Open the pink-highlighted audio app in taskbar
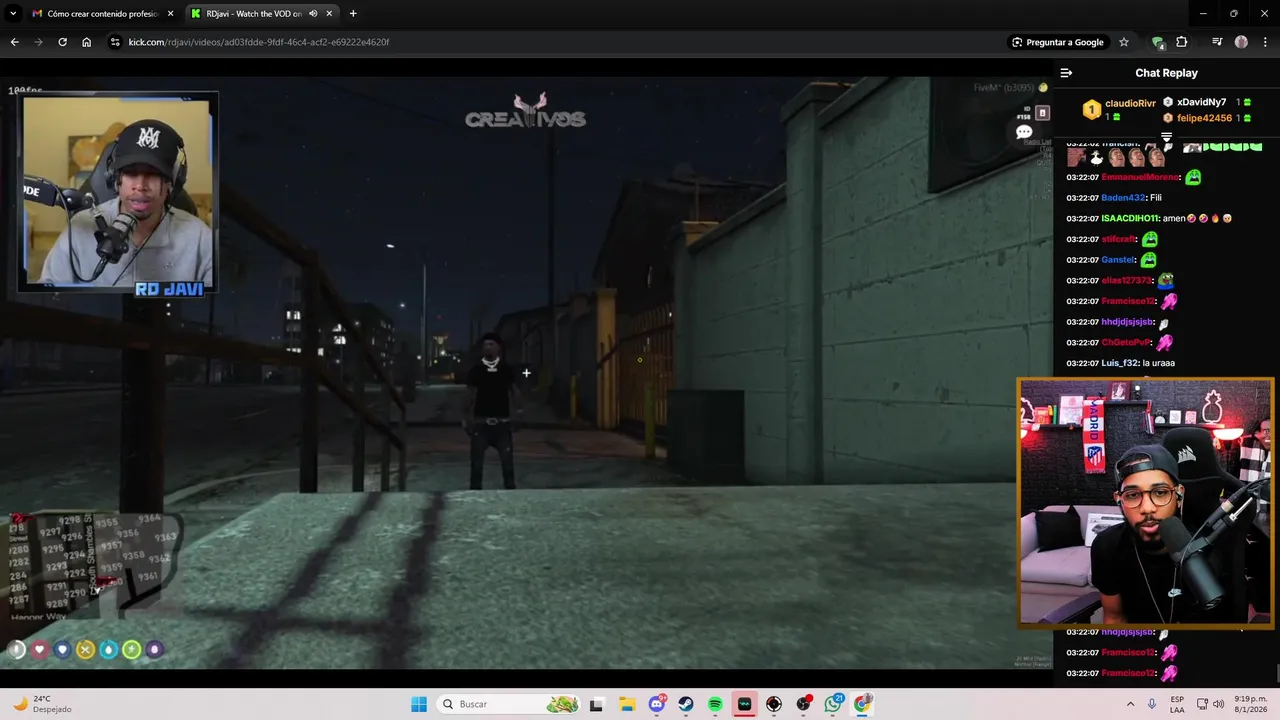Screen dimensions: 1280x720 (x=745, y=704)
